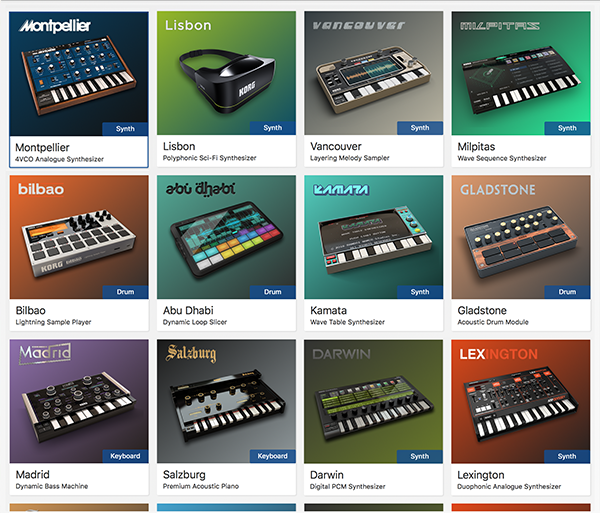Select the Bilbao sample player image

tap(79, 237)
